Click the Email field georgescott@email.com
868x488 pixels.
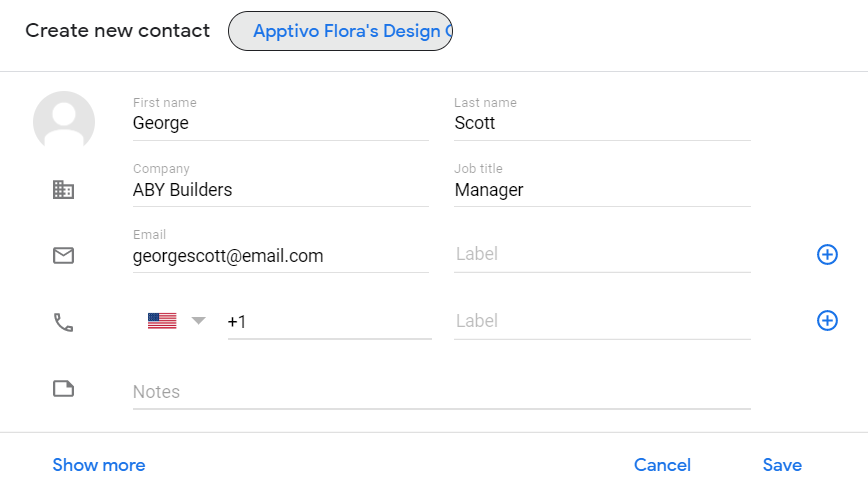(280, 256)
